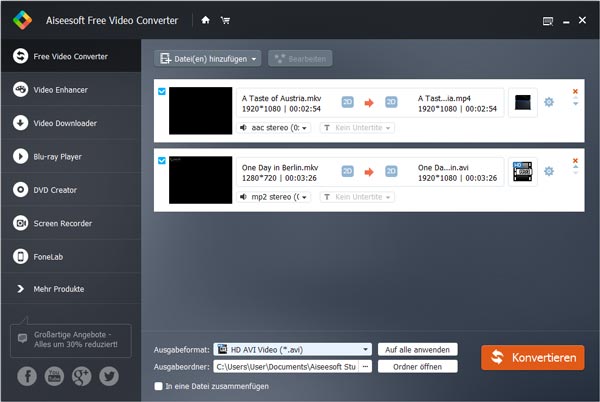Screen dimensions: 600x402
Task: Enable 'In eine Datei zusammenfügen' checkbox
Action: [158, 386]
